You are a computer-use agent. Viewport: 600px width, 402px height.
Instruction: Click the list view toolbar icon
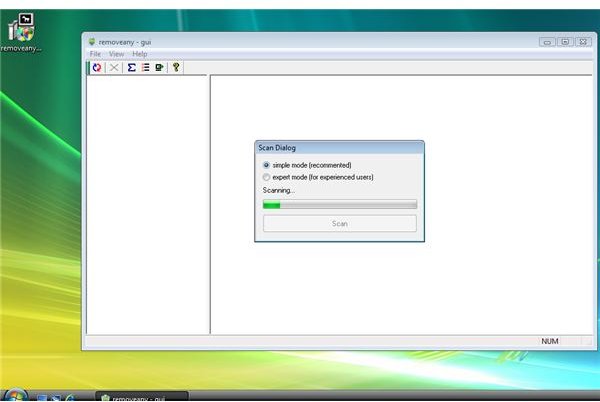[145, 68]
